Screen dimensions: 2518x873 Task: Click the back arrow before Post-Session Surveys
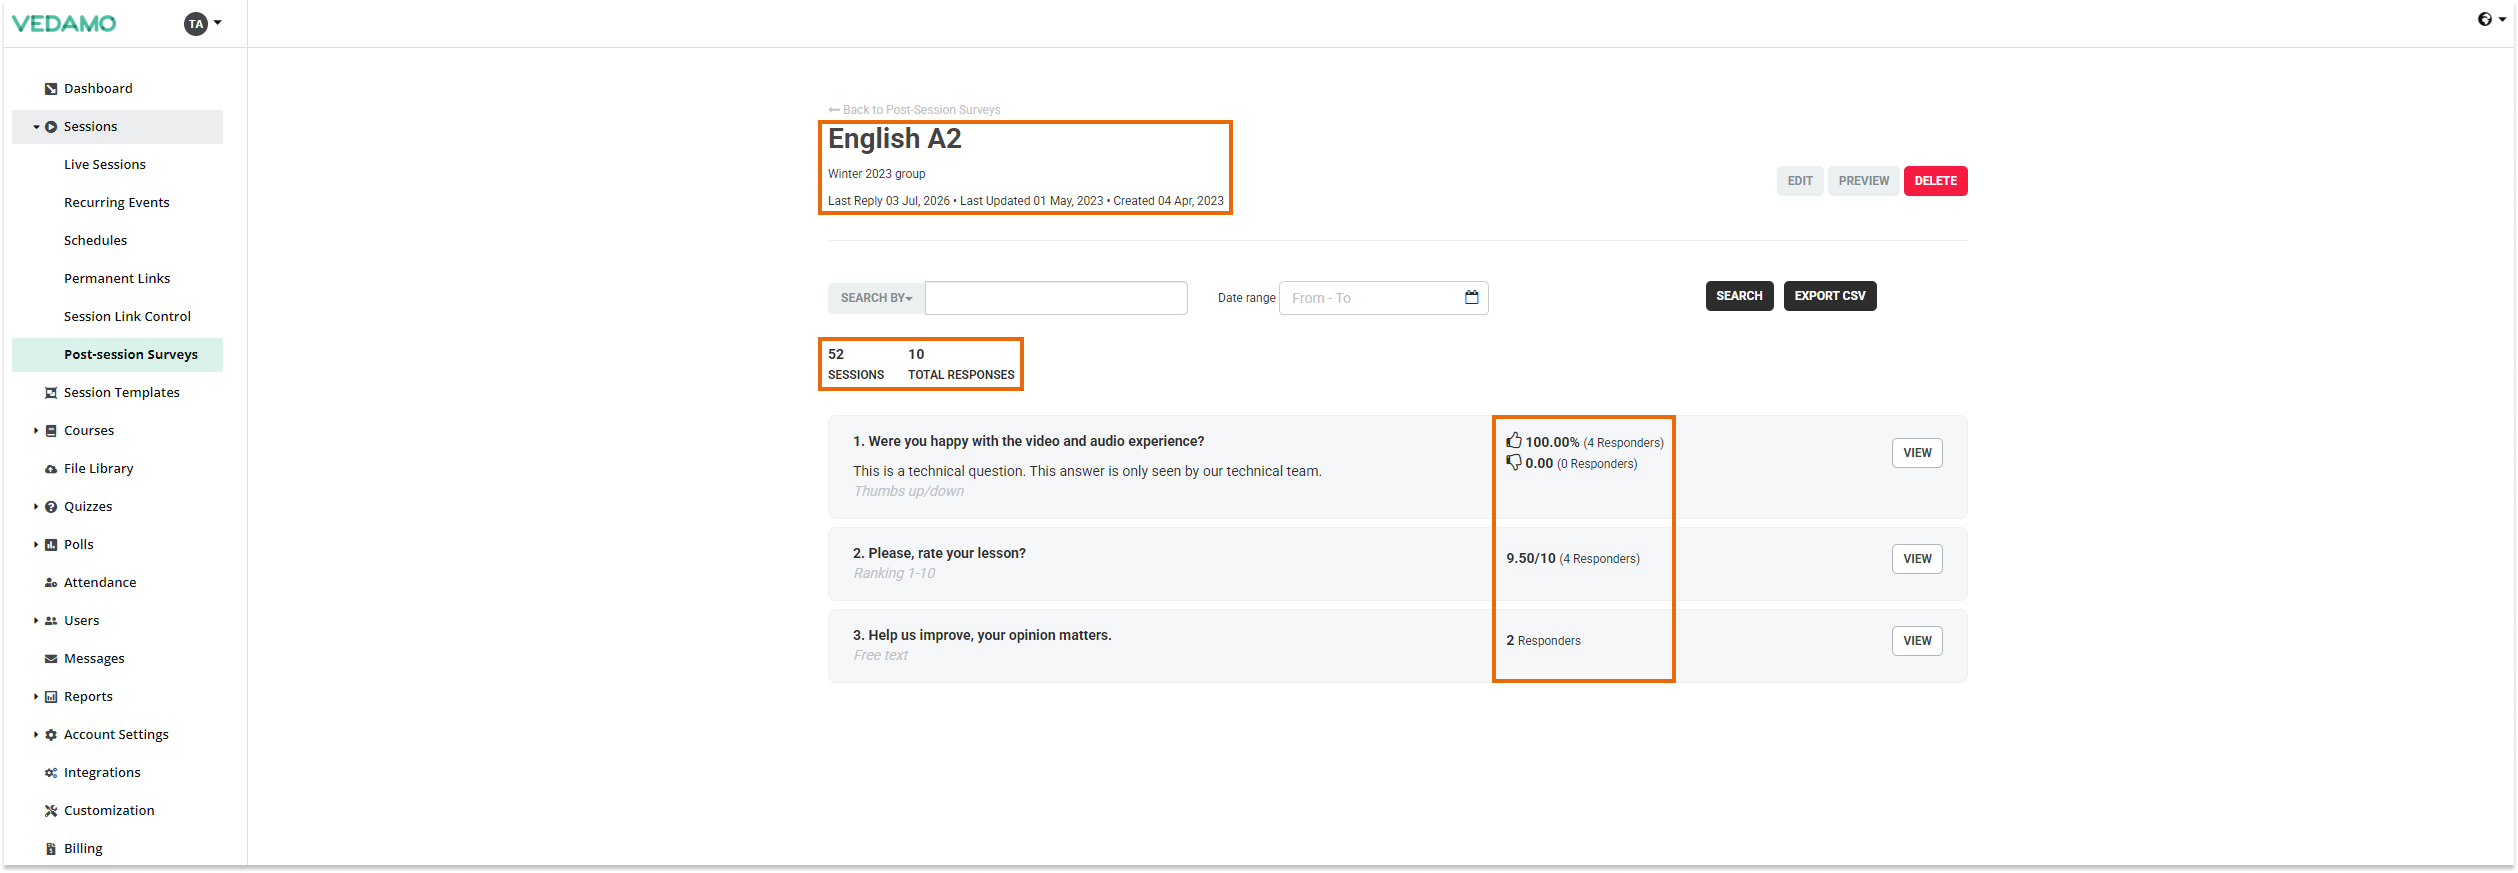pos(834,110)
